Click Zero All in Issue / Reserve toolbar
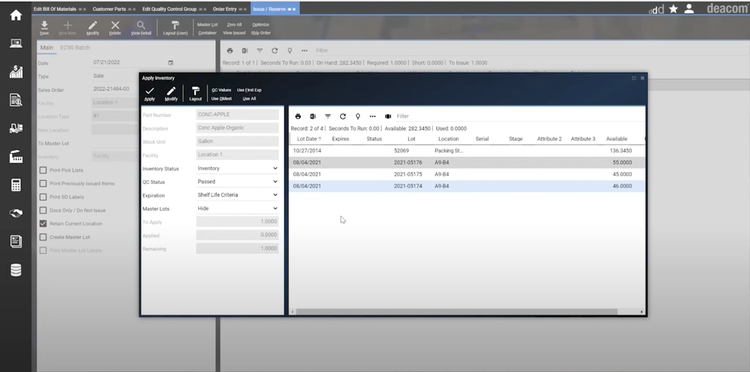The height and width of the screenshot is (372, 750). [234, 24]
